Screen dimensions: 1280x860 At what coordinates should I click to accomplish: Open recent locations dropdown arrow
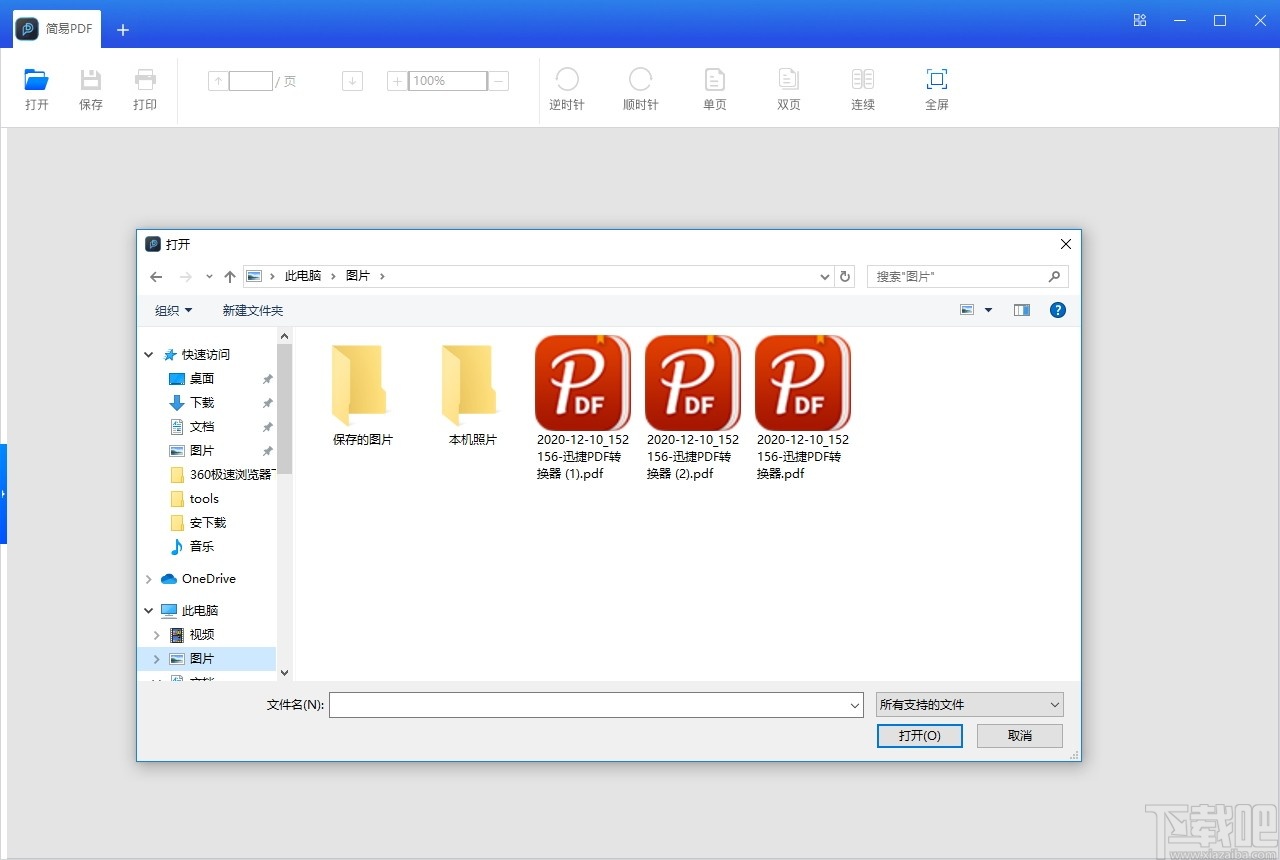tap(209, 277)
